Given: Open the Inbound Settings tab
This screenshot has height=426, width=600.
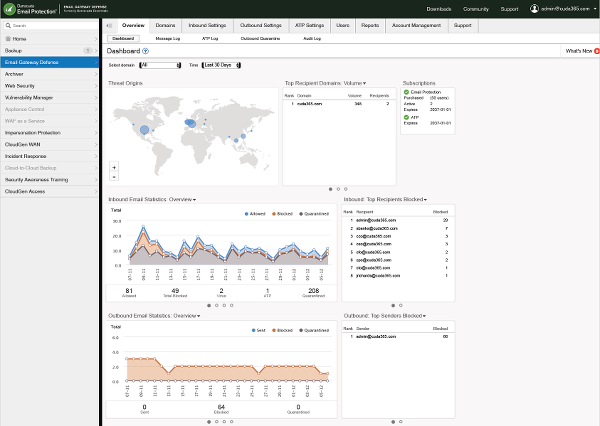Looking at the screenshot, I should (207, 25).
